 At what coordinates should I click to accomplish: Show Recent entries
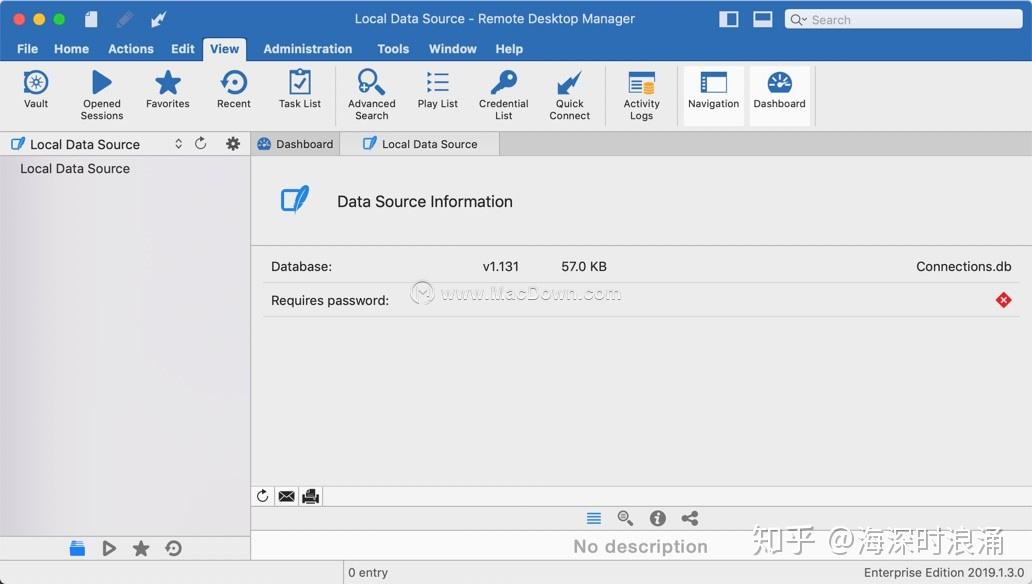click(x=233, y=90)
